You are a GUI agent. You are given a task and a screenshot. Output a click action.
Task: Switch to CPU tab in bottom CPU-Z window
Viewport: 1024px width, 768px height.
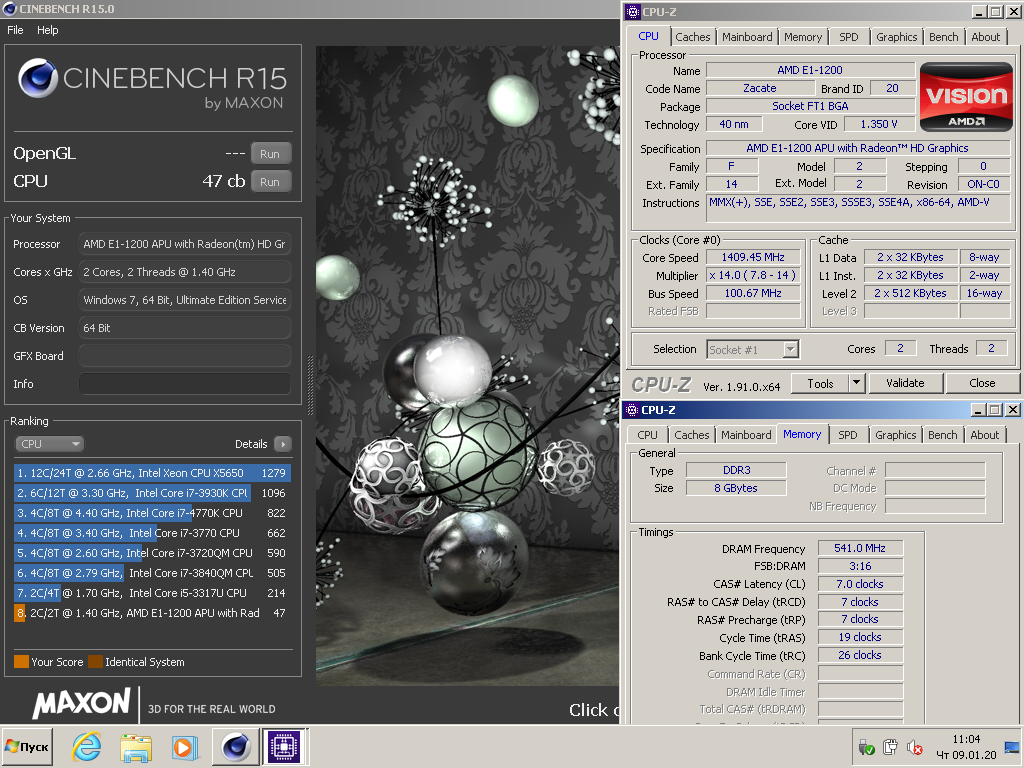(x=647, y=435)
